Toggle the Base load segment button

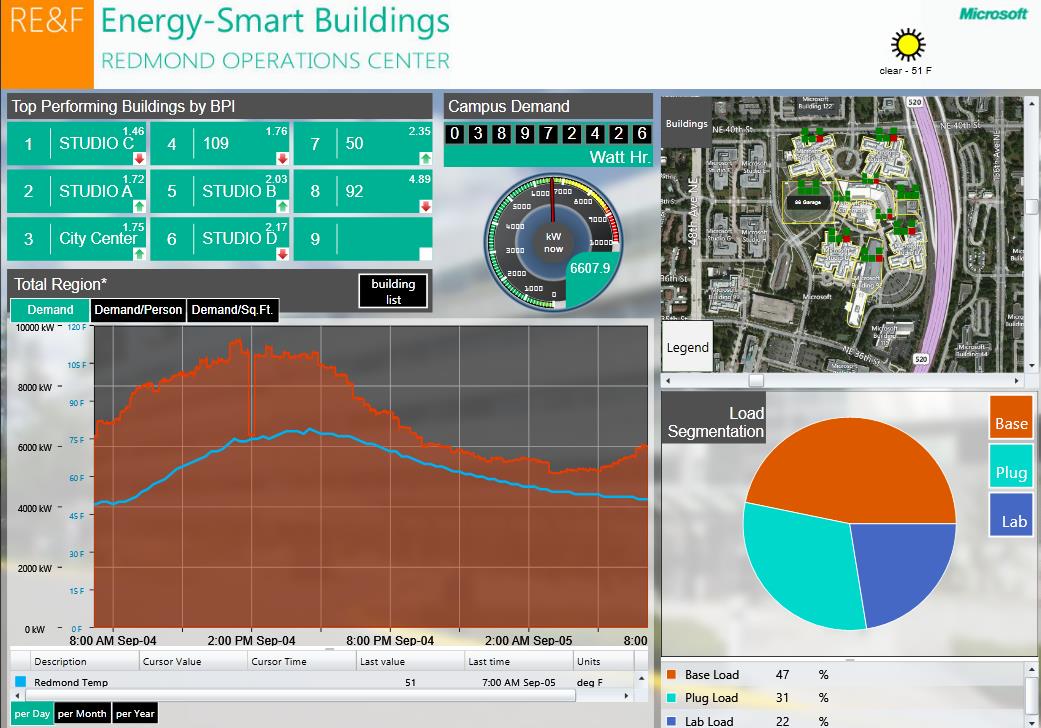tap(1011, 417)
